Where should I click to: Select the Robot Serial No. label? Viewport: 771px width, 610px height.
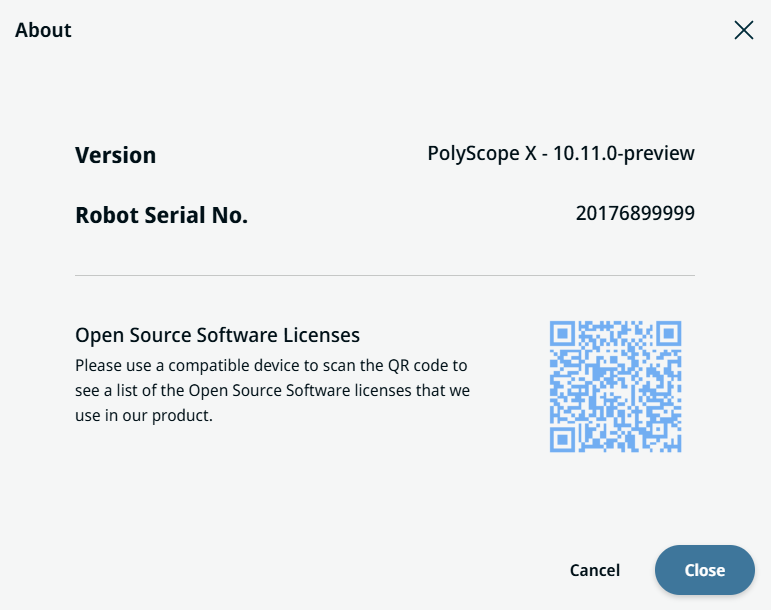(161, 215)
